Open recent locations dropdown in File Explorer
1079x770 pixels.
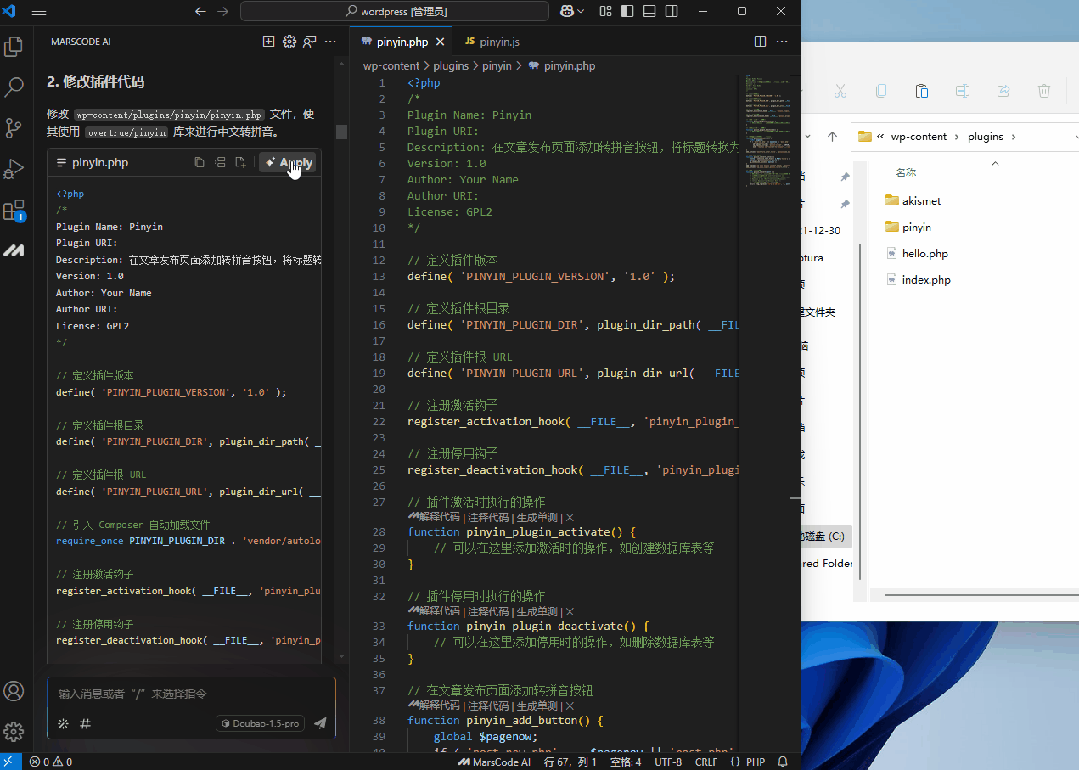(x=808, y=136)
